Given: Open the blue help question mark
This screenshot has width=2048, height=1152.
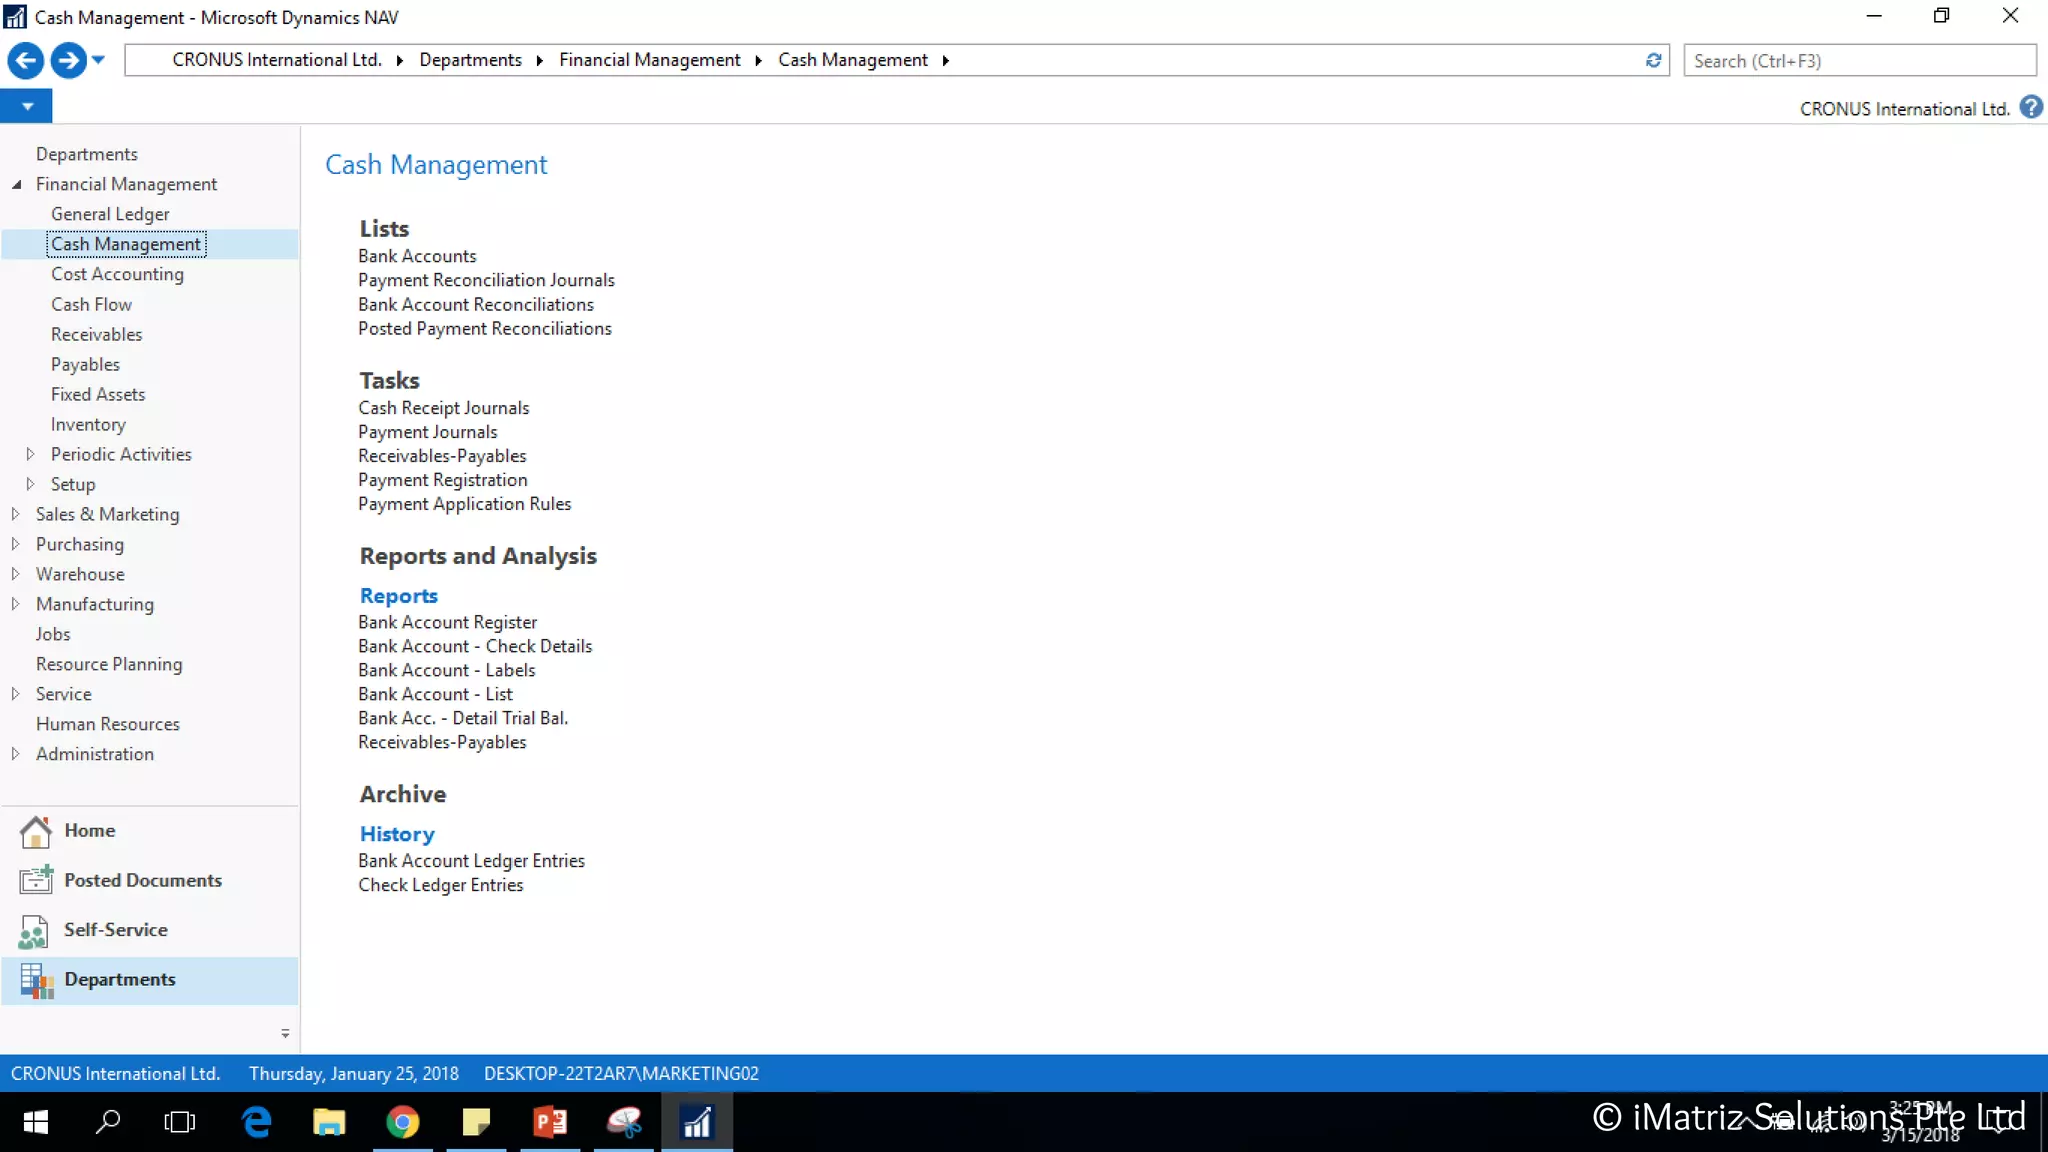Looking at the screenshot, I should tap(2031, 107).
